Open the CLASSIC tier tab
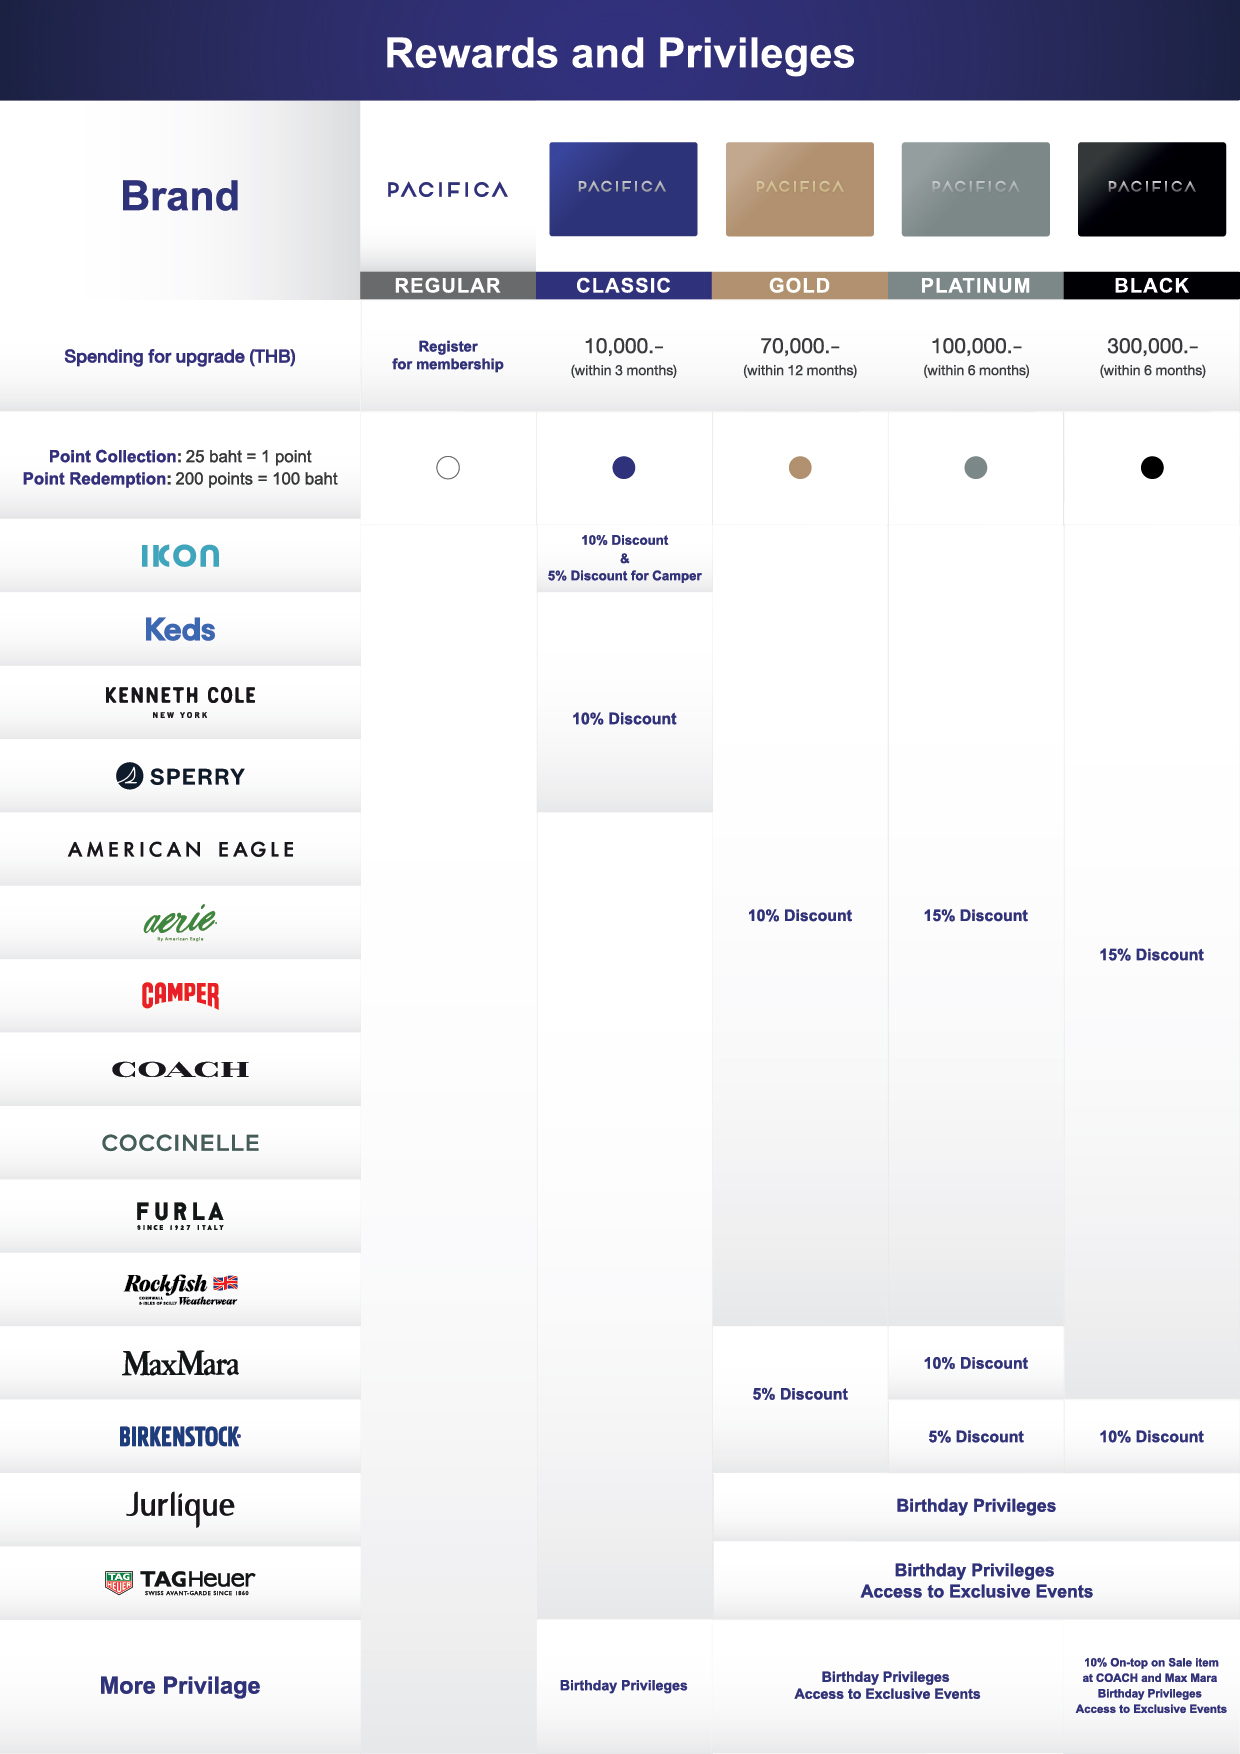Screen dimensions: 1240x1754 coord(624,286)
